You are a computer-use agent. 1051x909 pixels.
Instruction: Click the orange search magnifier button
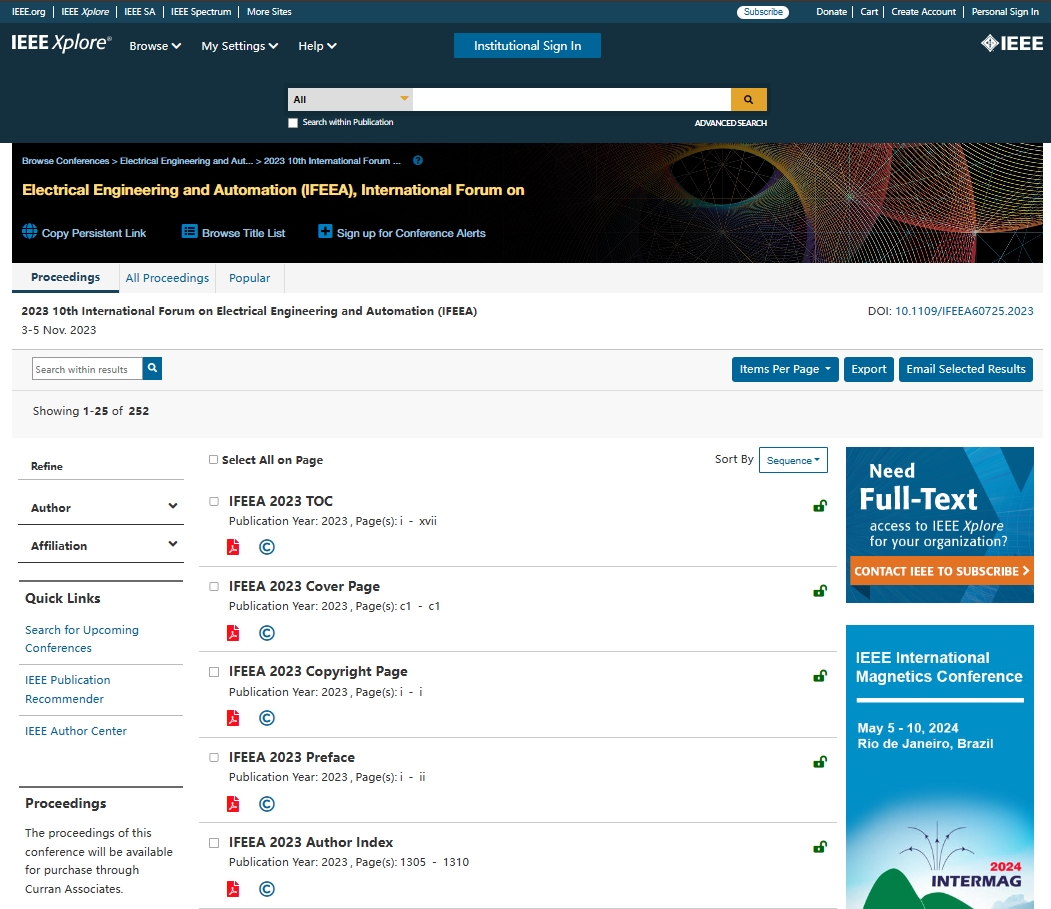[x=749, y=99]
